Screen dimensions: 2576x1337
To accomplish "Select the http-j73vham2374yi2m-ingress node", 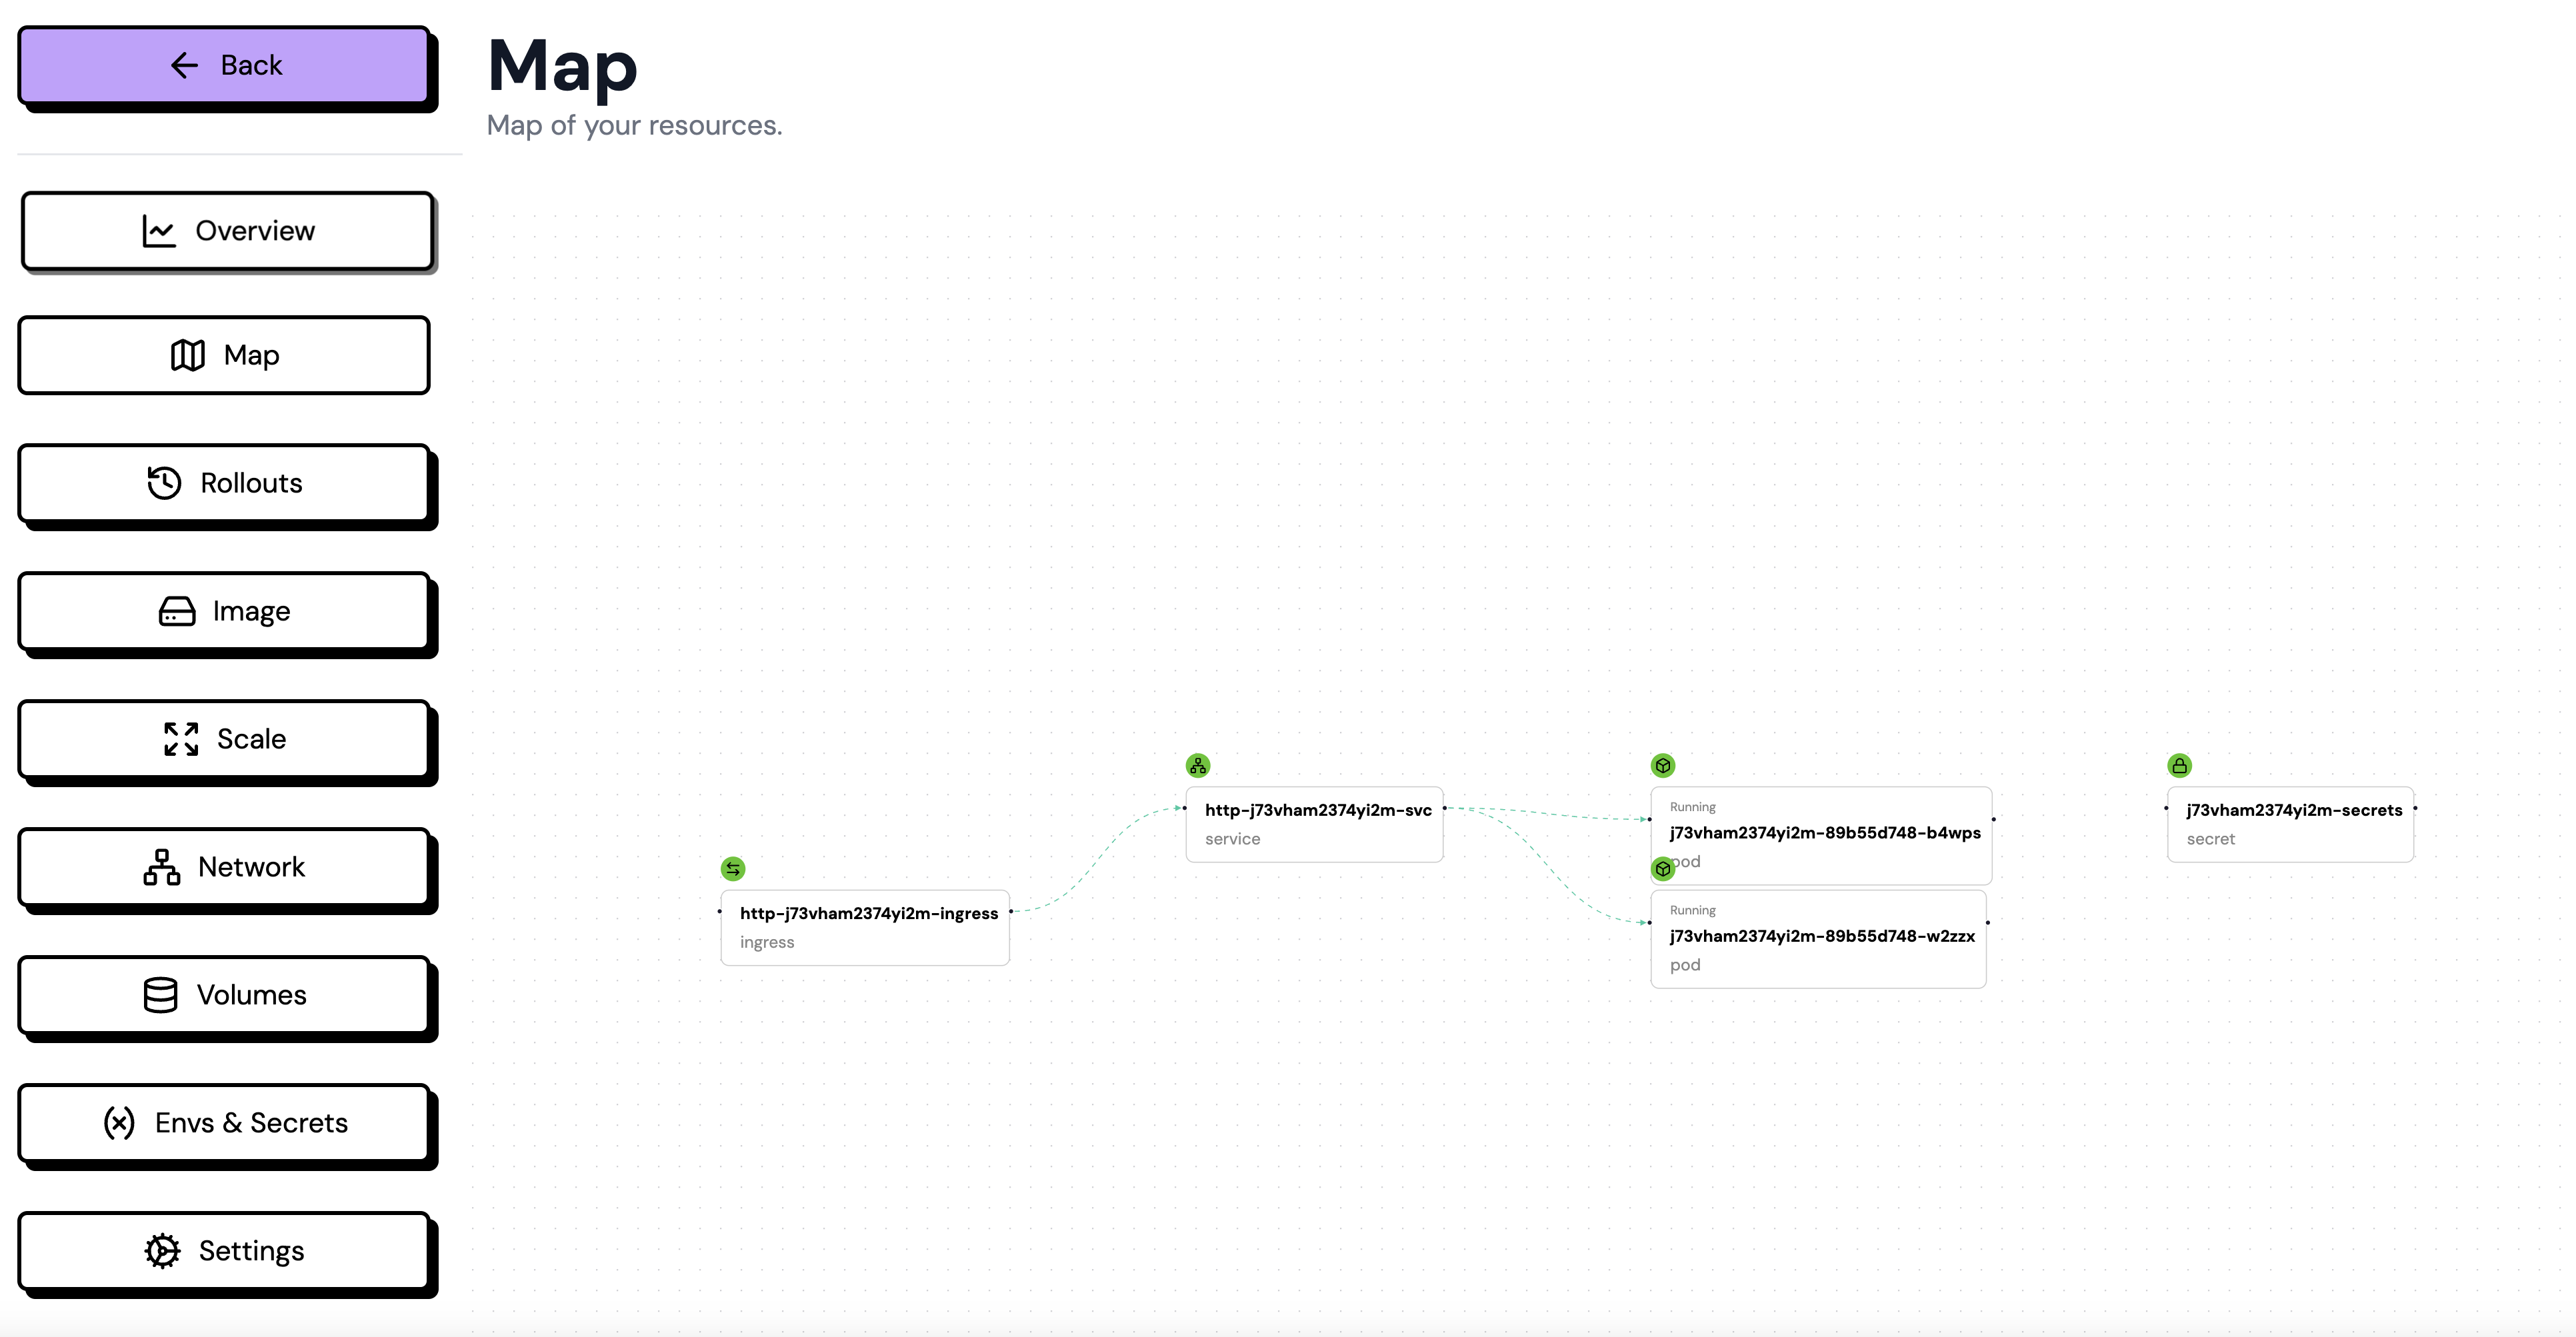I will tap(865, 927).
